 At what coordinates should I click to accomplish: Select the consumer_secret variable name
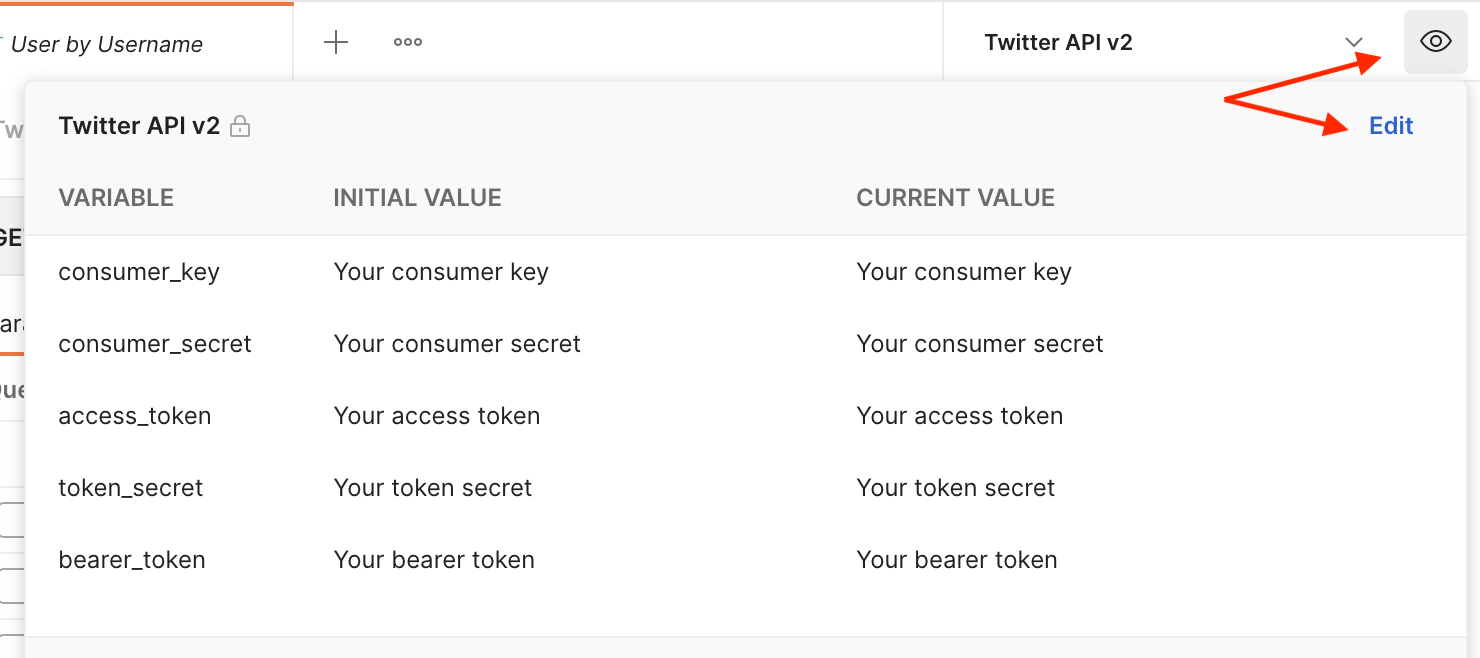(155, 344)
